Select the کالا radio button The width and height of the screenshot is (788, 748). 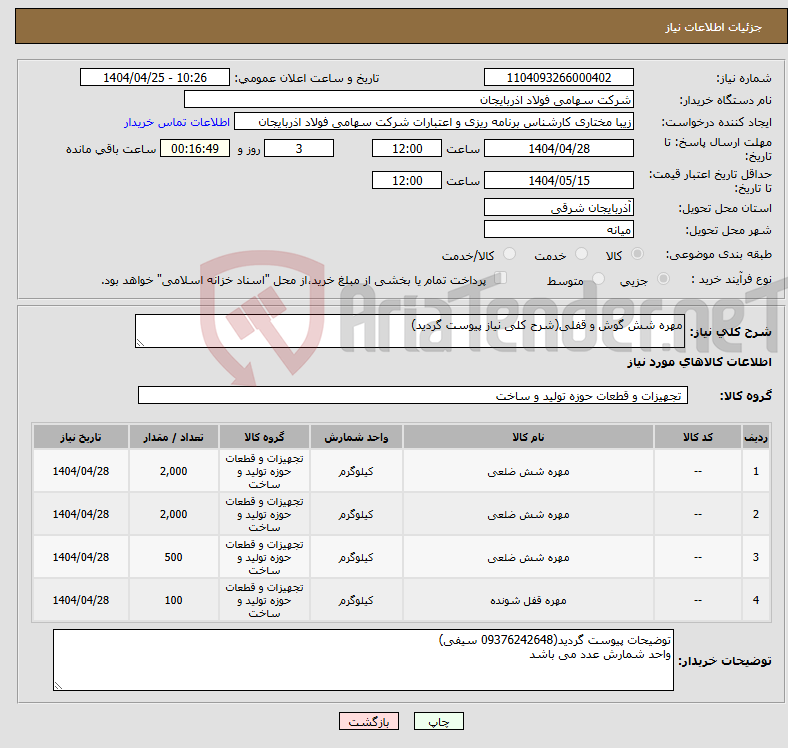637,254
